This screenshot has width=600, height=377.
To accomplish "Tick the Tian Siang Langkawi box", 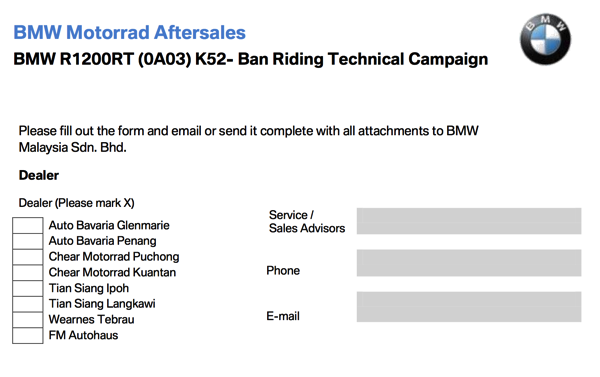I will 28,304.
